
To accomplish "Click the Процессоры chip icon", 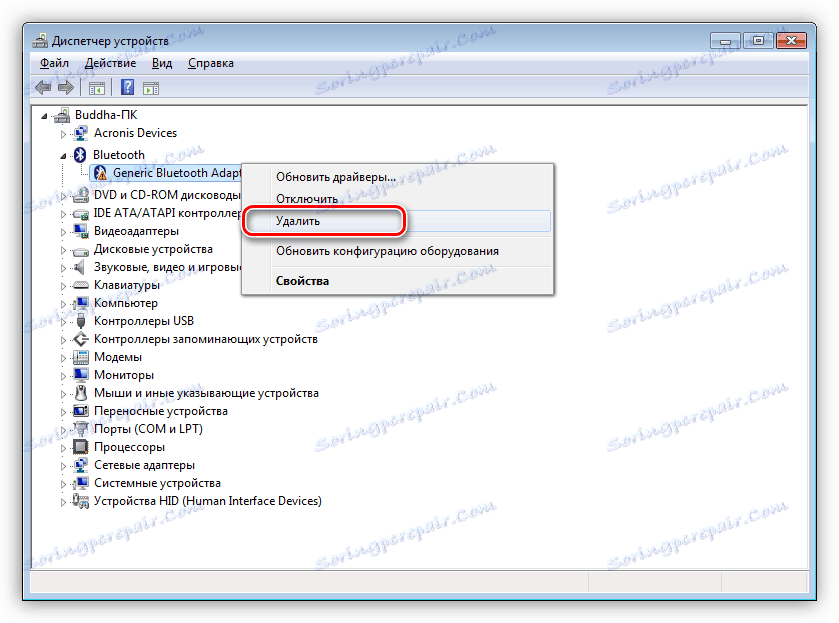I will click(x=81, y=447).
